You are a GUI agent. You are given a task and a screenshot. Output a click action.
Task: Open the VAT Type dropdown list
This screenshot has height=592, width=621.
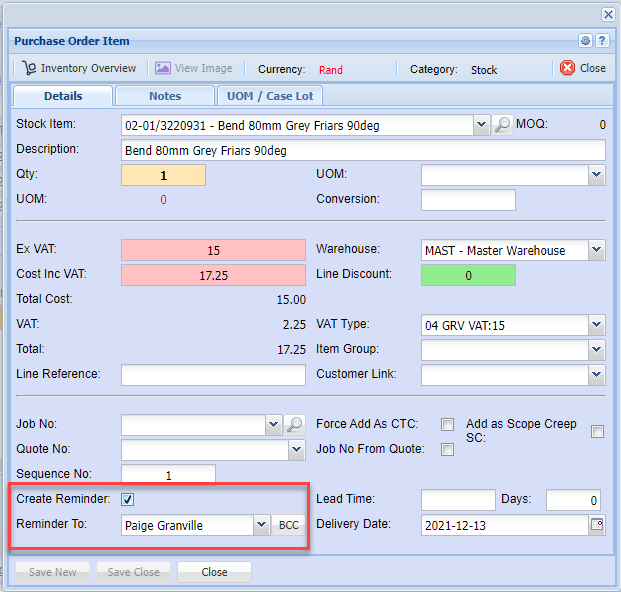[597, 325]
